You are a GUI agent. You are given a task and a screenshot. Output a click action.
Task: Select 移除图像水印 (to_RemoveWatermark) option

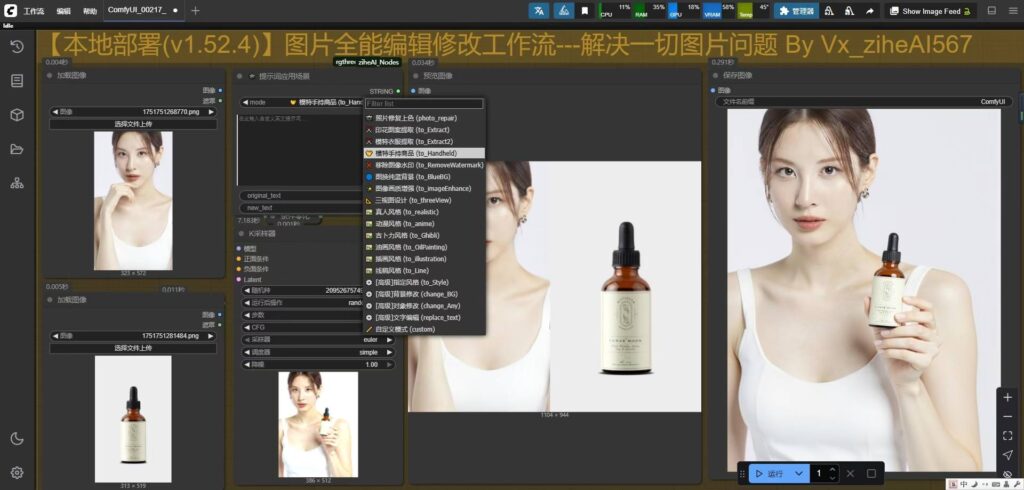(424, 165)
